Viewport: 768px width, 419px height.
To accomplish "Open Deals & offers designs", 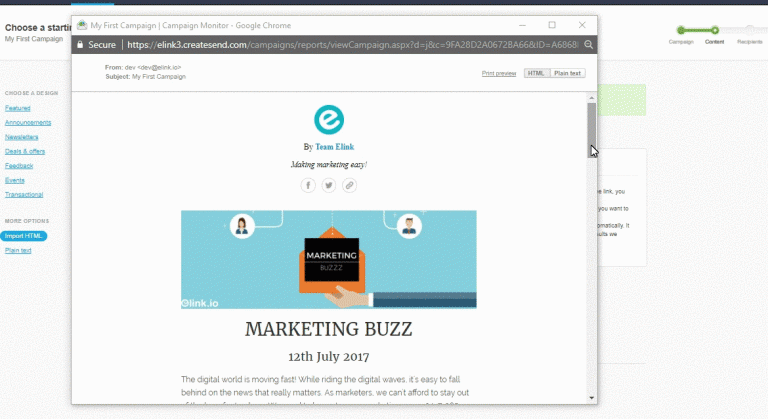I will 25,151.
